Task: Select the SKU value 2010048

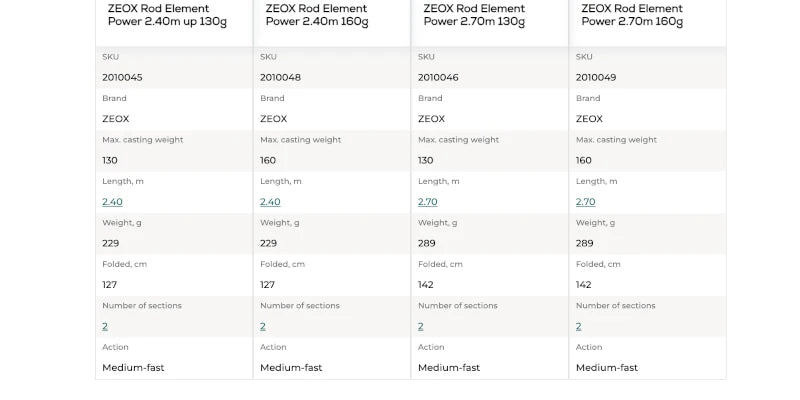Action: pyautogui.click(x=280, y=77)
